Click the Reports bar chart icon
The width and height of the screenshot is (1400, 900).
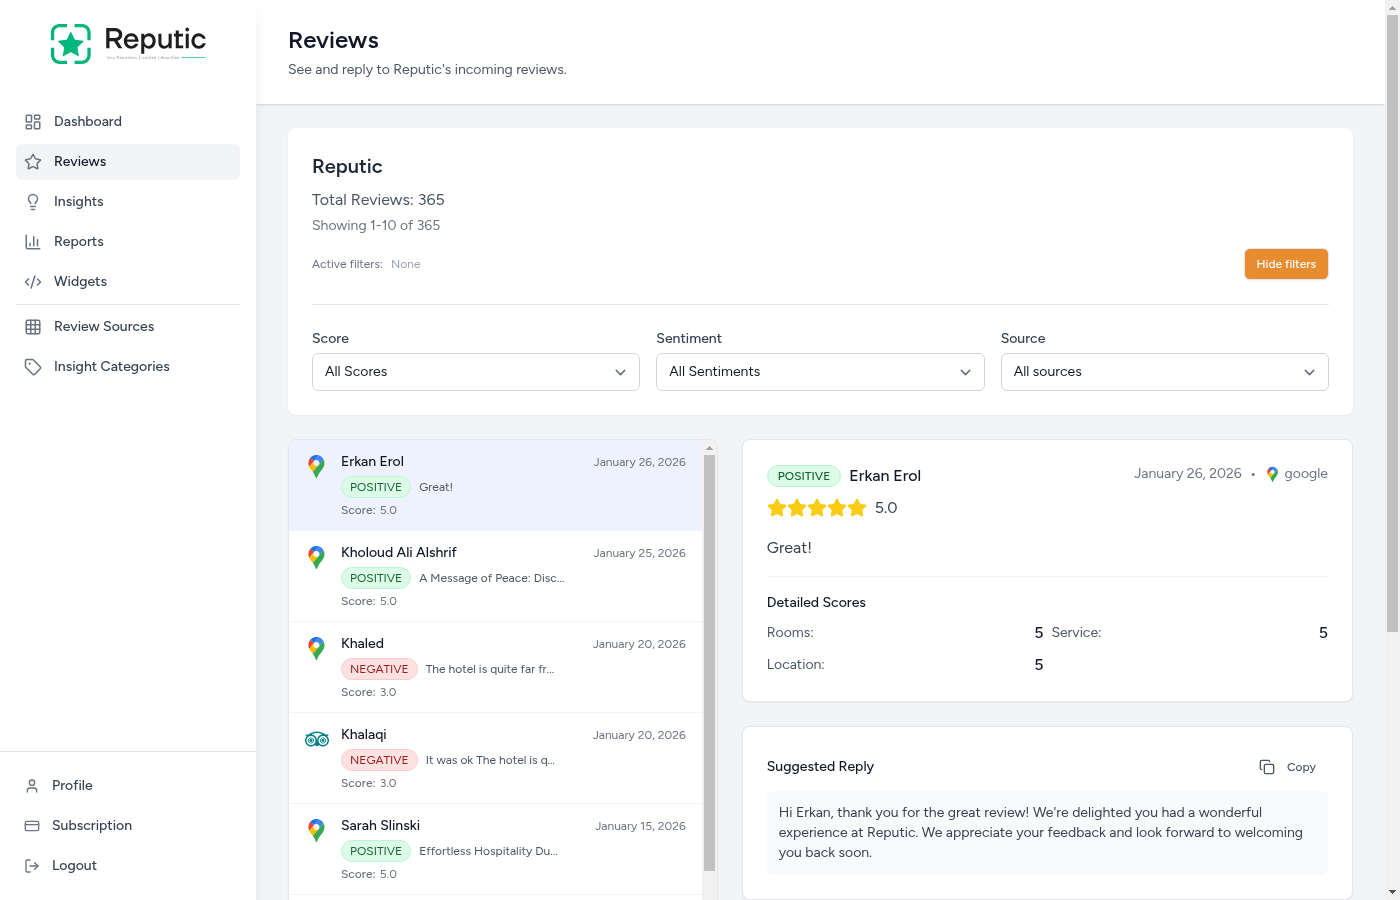33,241
